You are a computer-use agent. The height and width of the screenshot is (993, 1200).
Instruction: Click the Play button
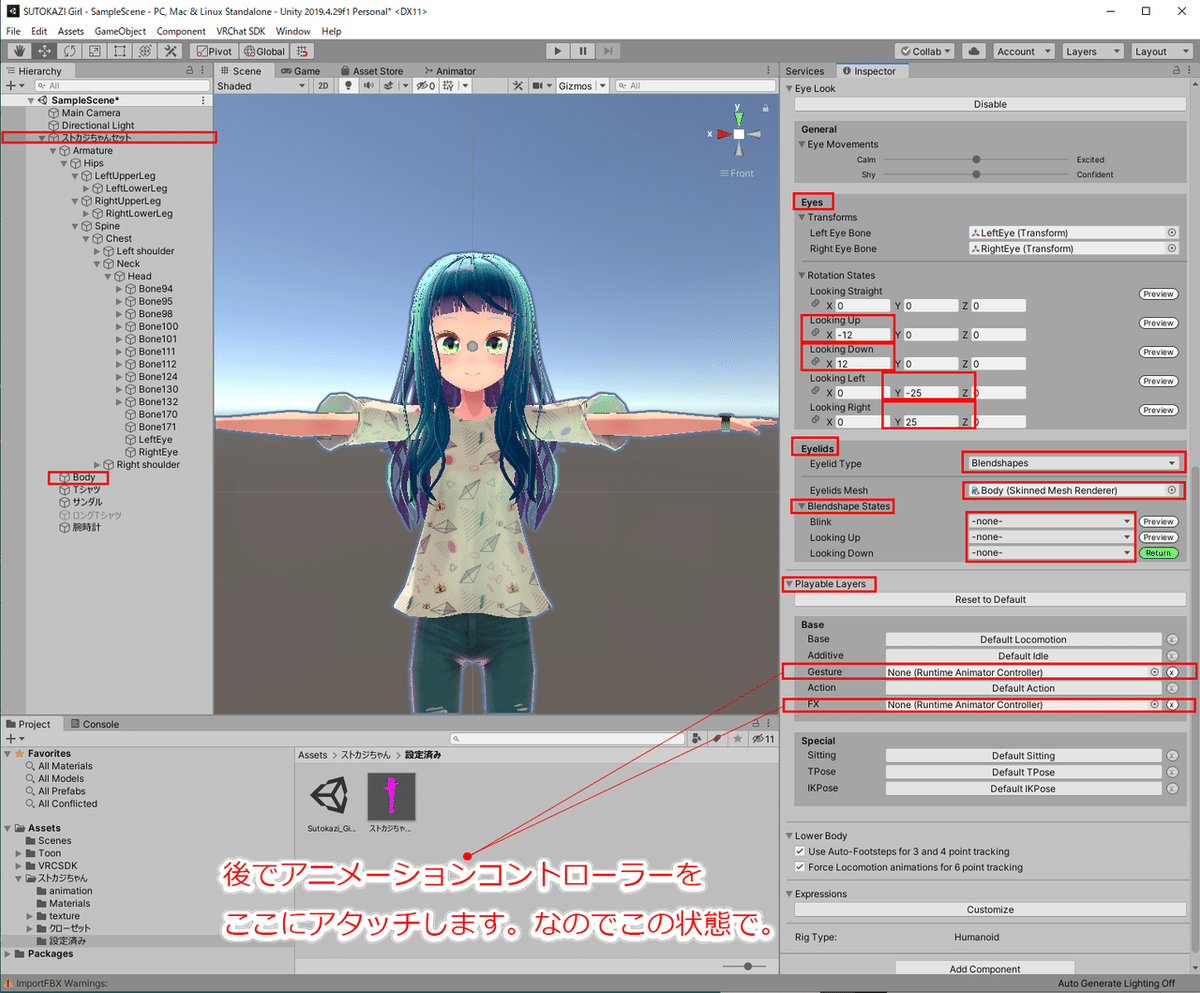click(559, 51)
